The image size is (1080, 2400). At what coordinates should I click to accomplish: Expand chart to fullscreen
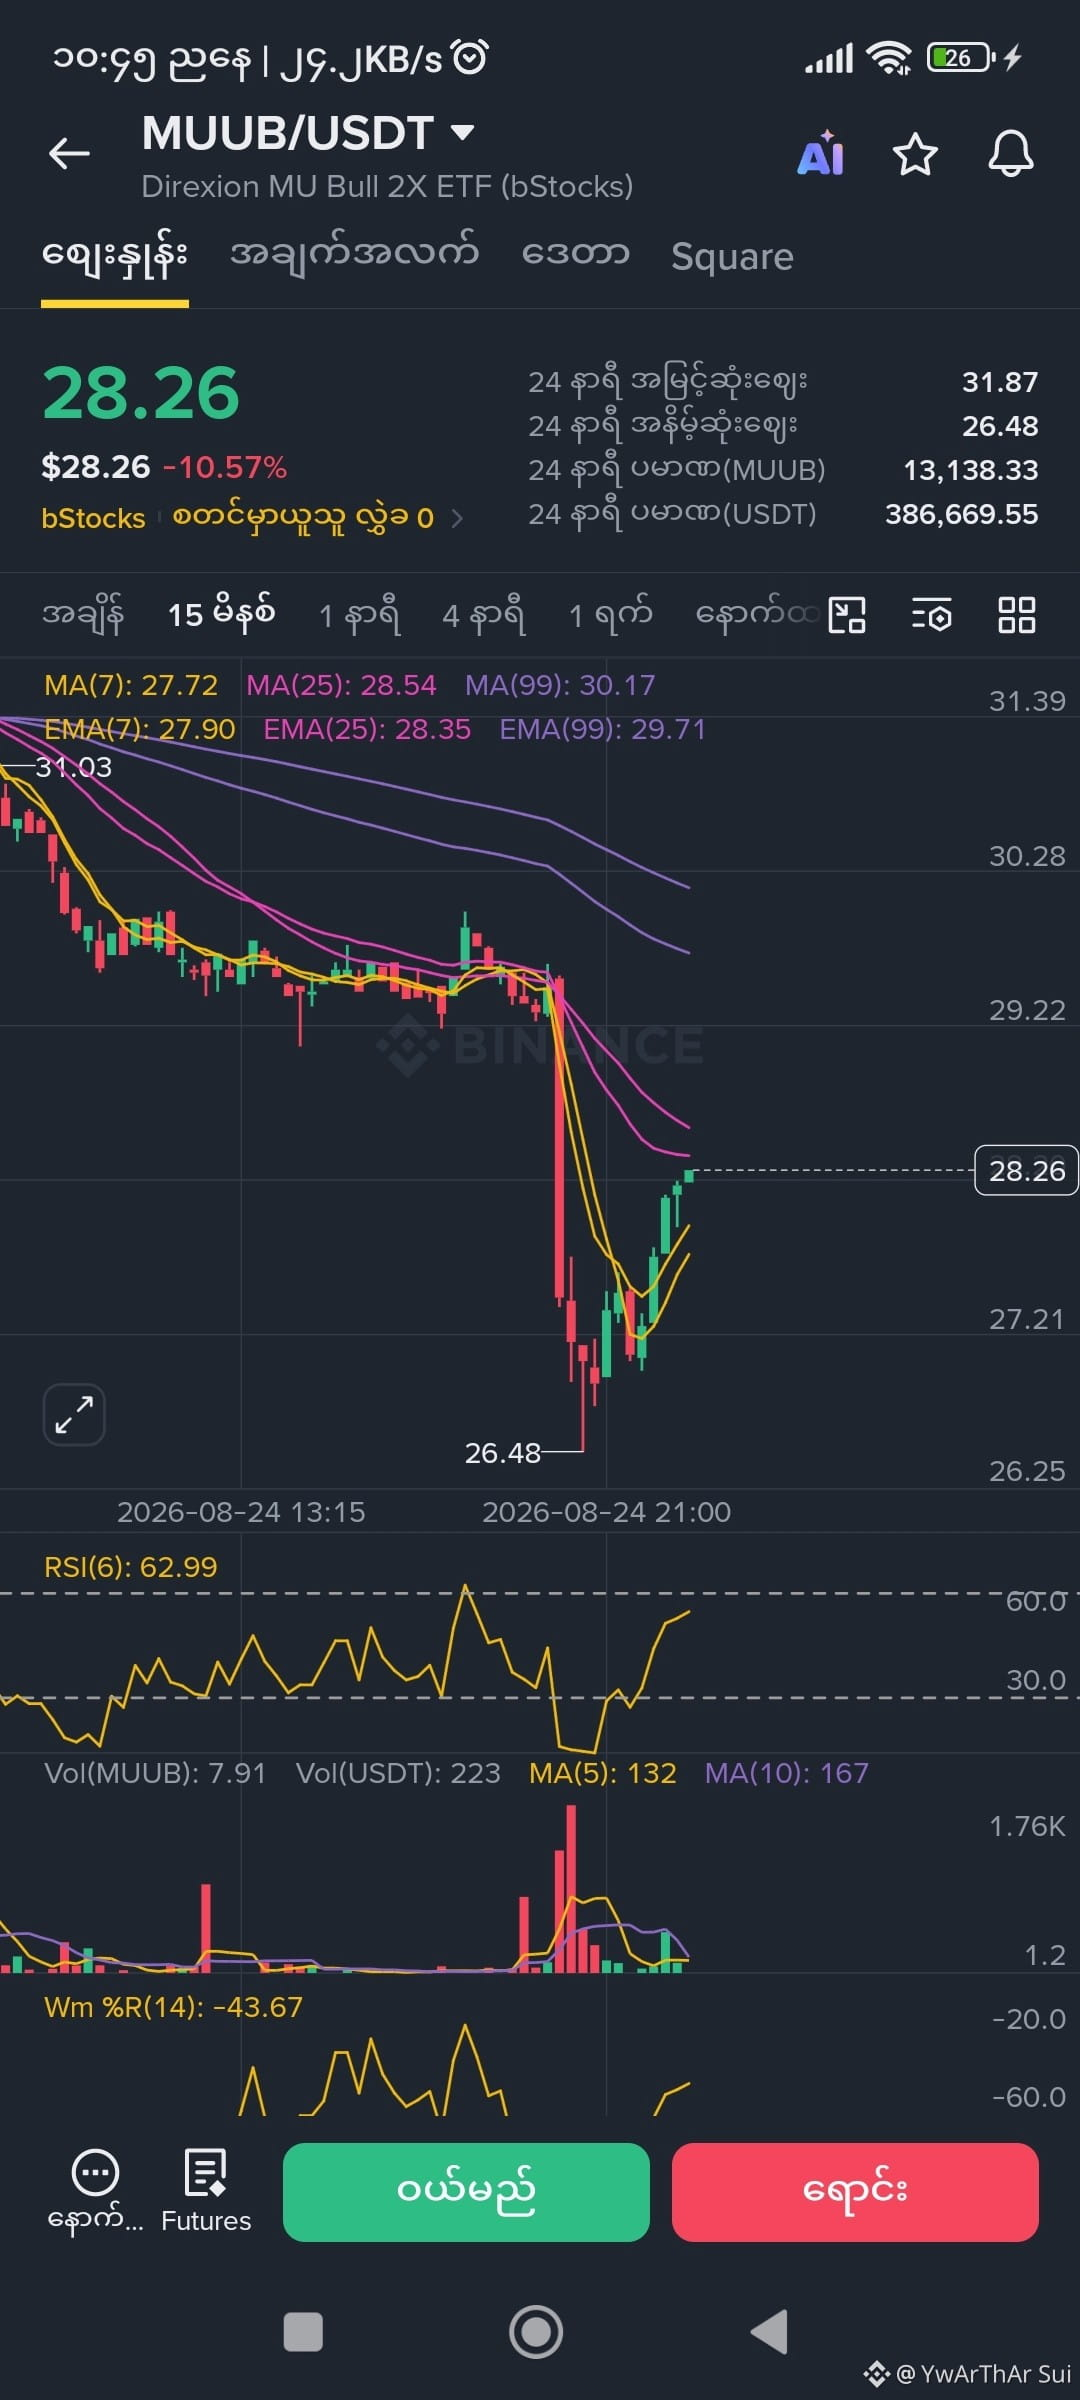[x=74, y=1415]
